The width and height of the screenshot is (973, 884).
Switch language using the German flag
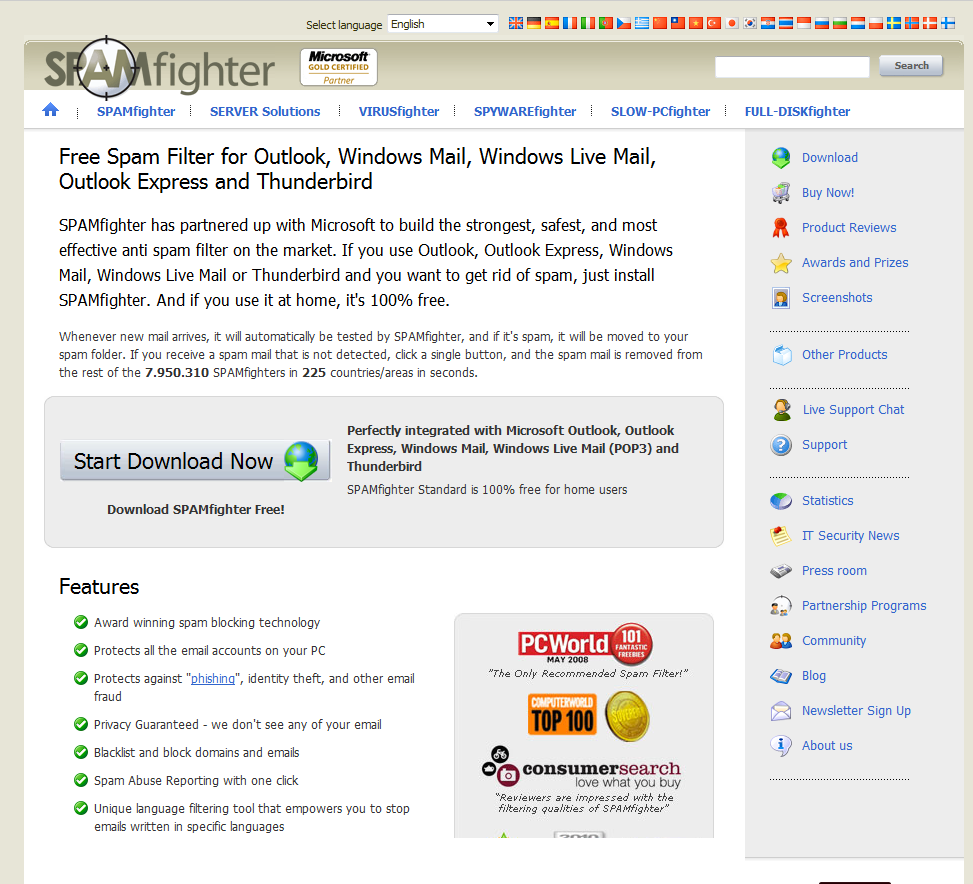[x=534, y=24]
